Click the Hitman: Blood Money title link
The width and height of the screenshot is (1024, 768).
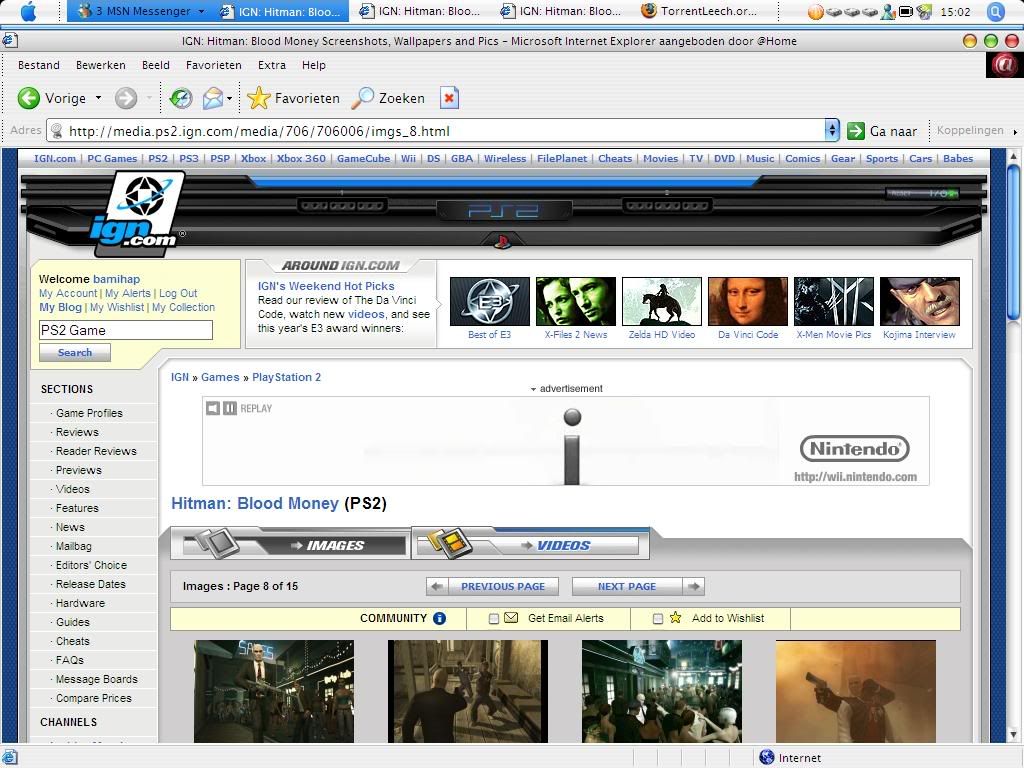(255, 504)
